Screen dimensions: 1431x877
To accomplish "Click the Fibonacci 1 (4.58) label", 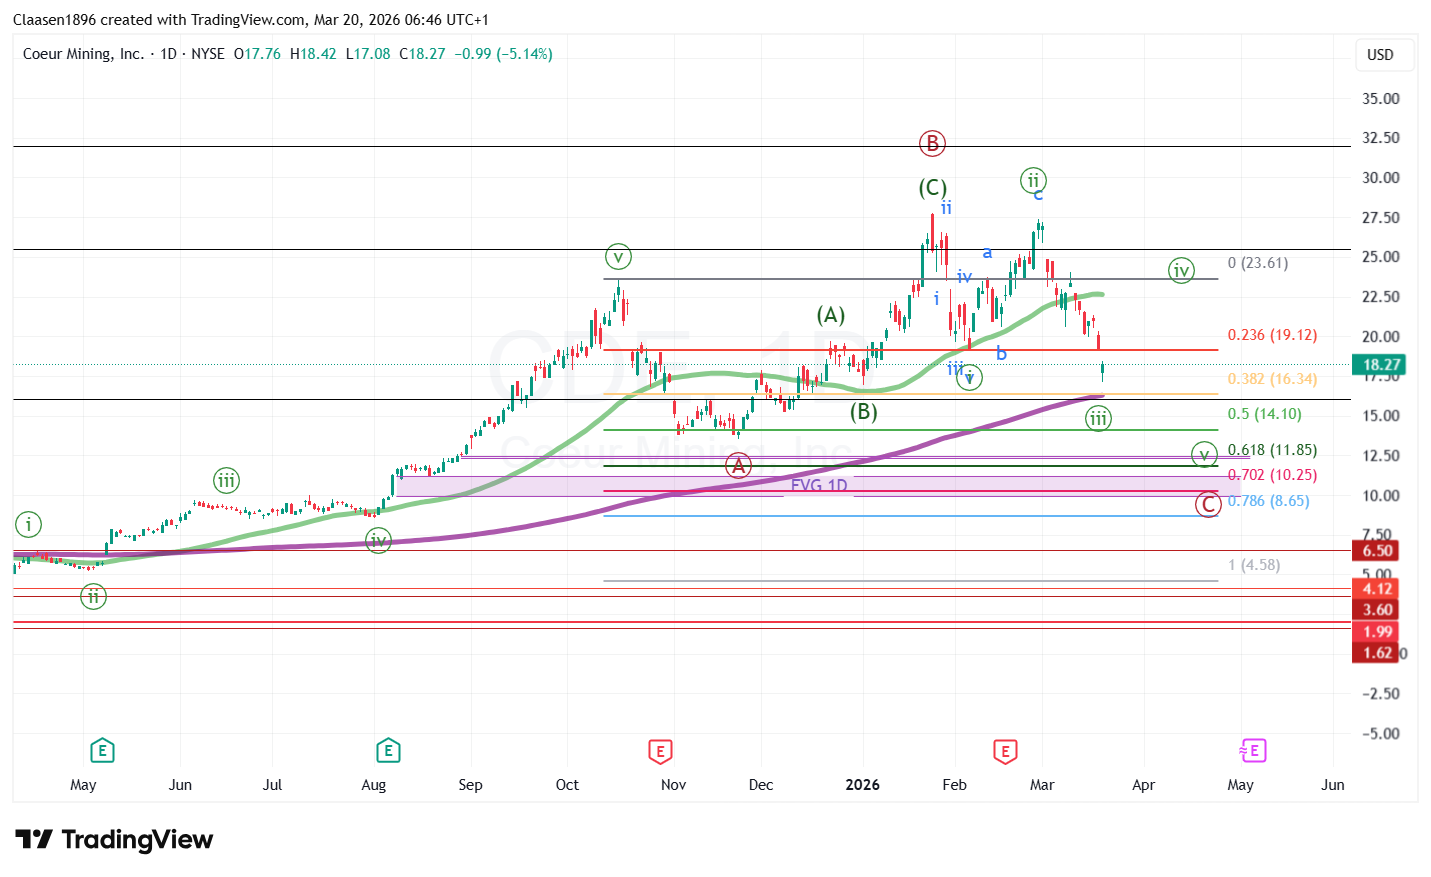I will [x=1254, y=565].
